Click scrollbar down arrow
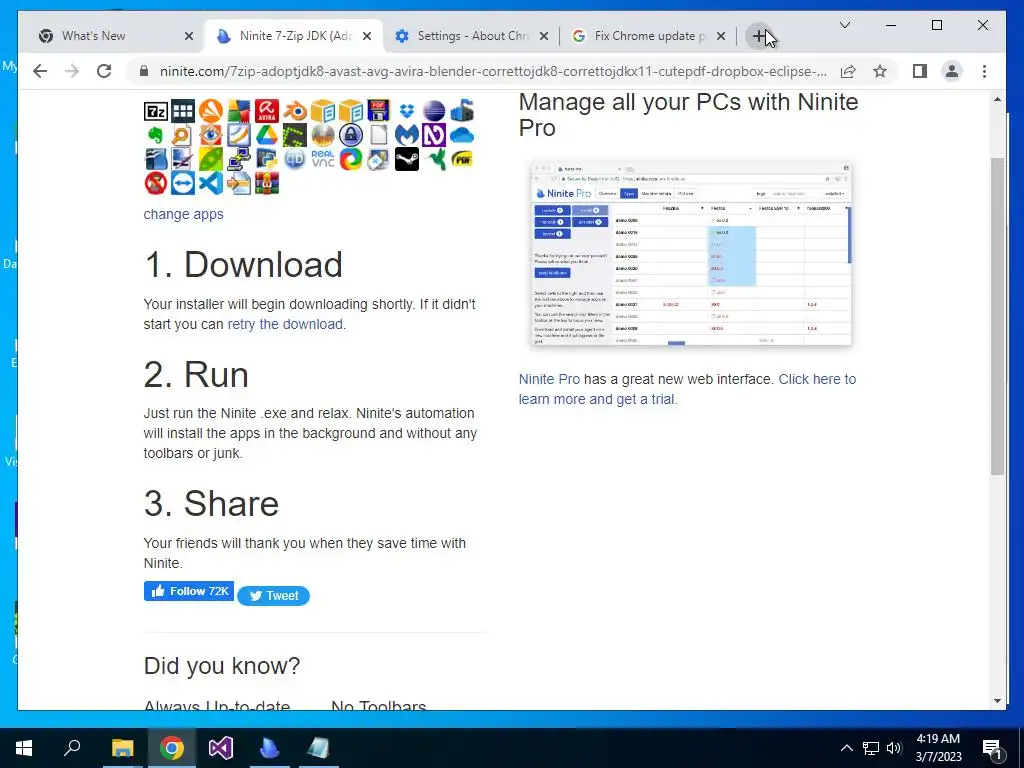This screenshot has height=768, width=1024. coord(997,701)
